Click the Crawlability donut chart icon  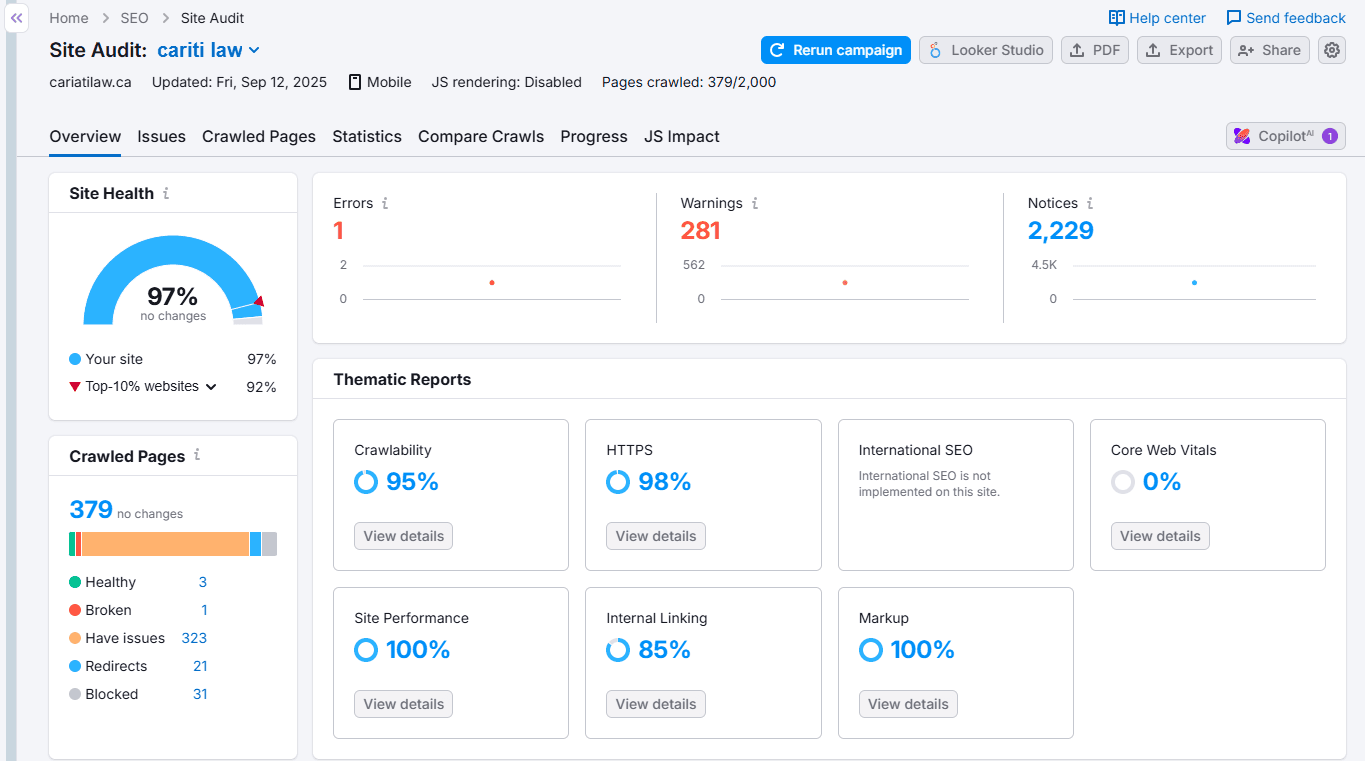point(366,482)
